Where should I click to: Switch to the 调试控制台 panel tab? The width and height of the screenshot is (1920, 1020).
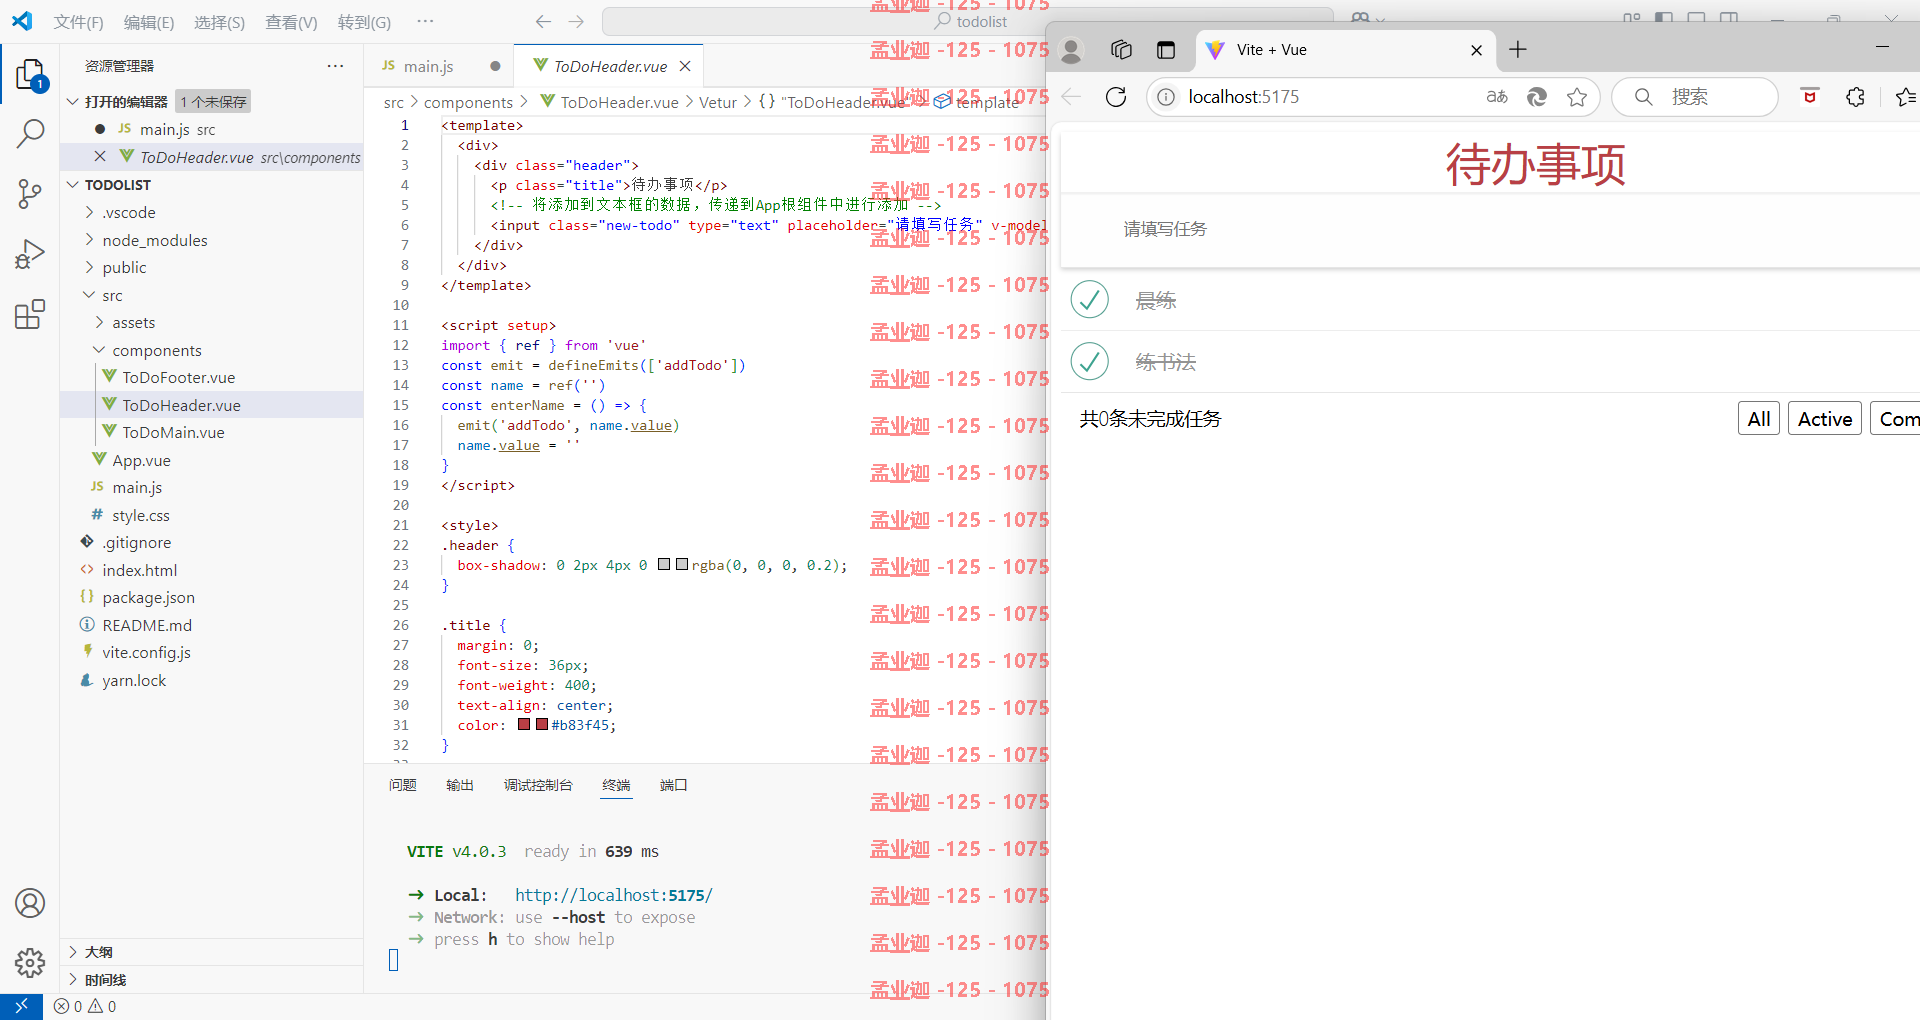(538, 785)
